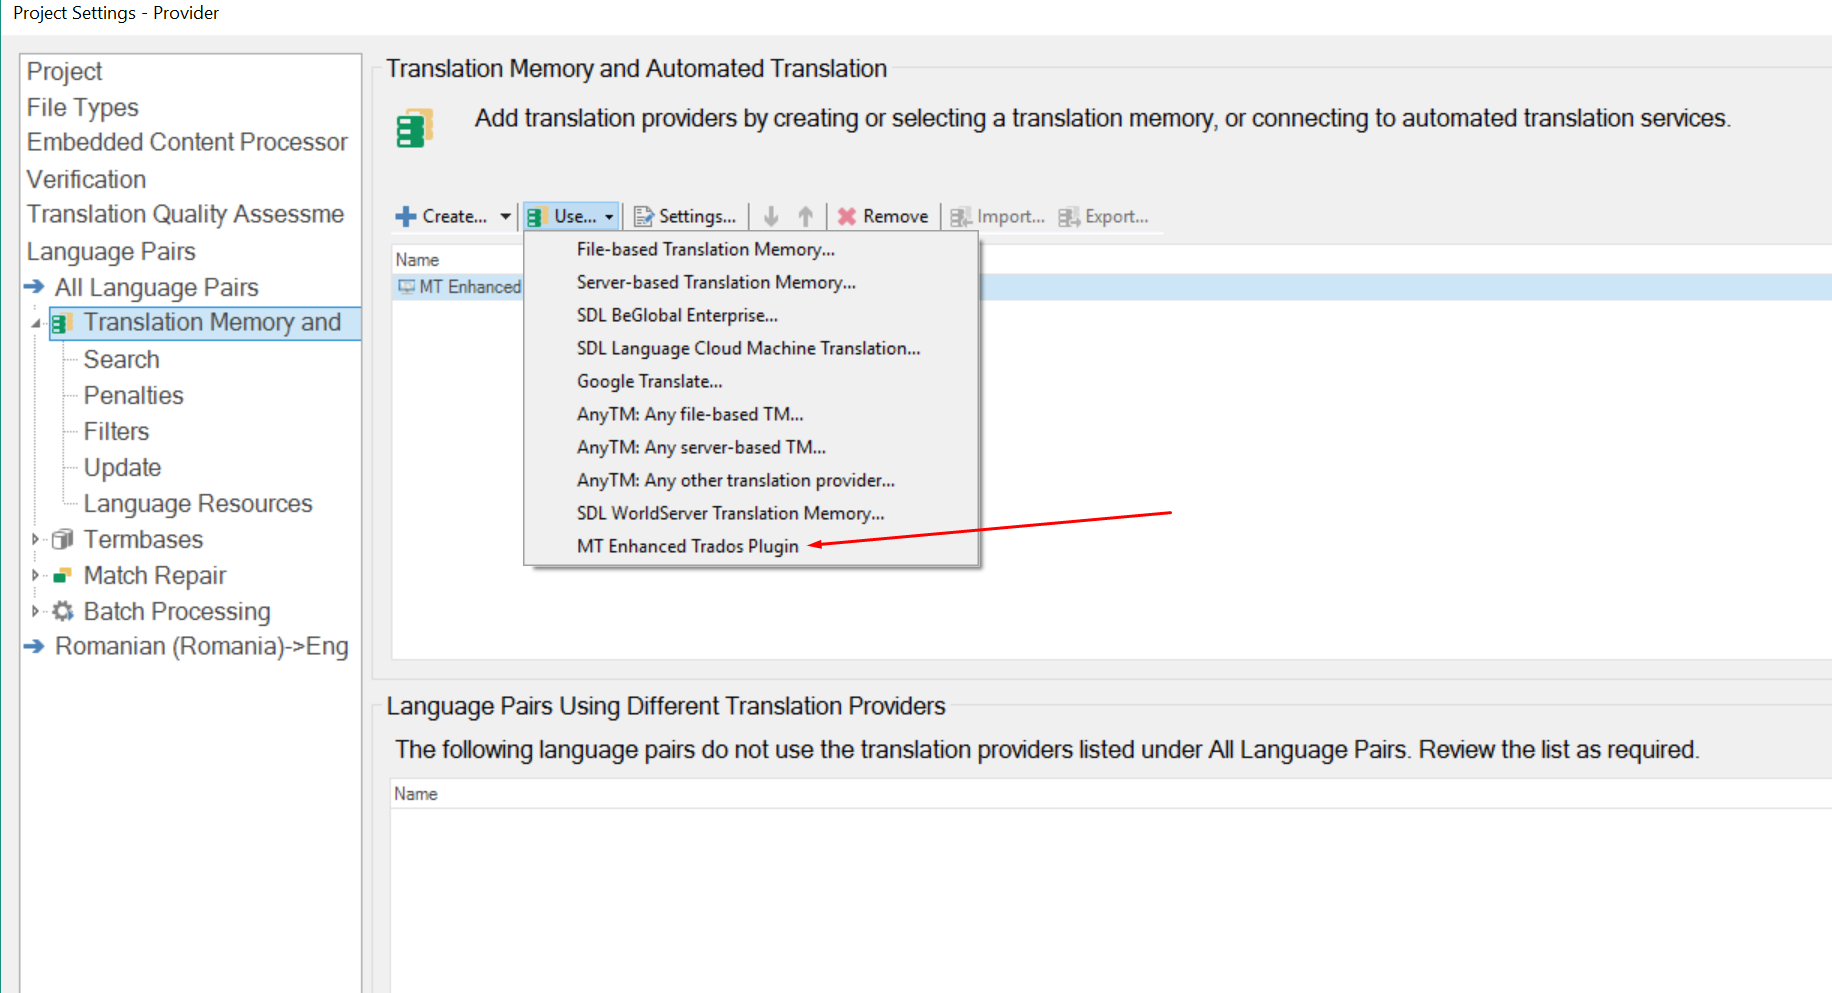
Task: Click the Export... button text
Action: (1117, 216)
